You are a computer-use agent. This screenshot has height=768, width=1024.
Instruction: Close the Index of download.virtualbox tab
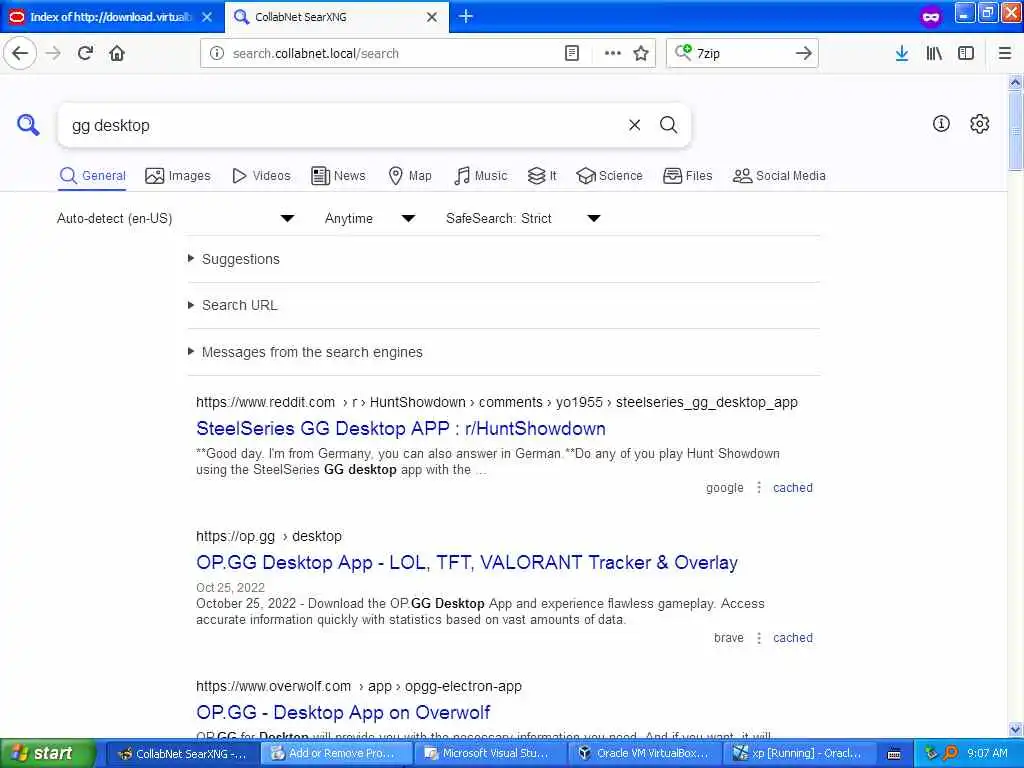207,17
